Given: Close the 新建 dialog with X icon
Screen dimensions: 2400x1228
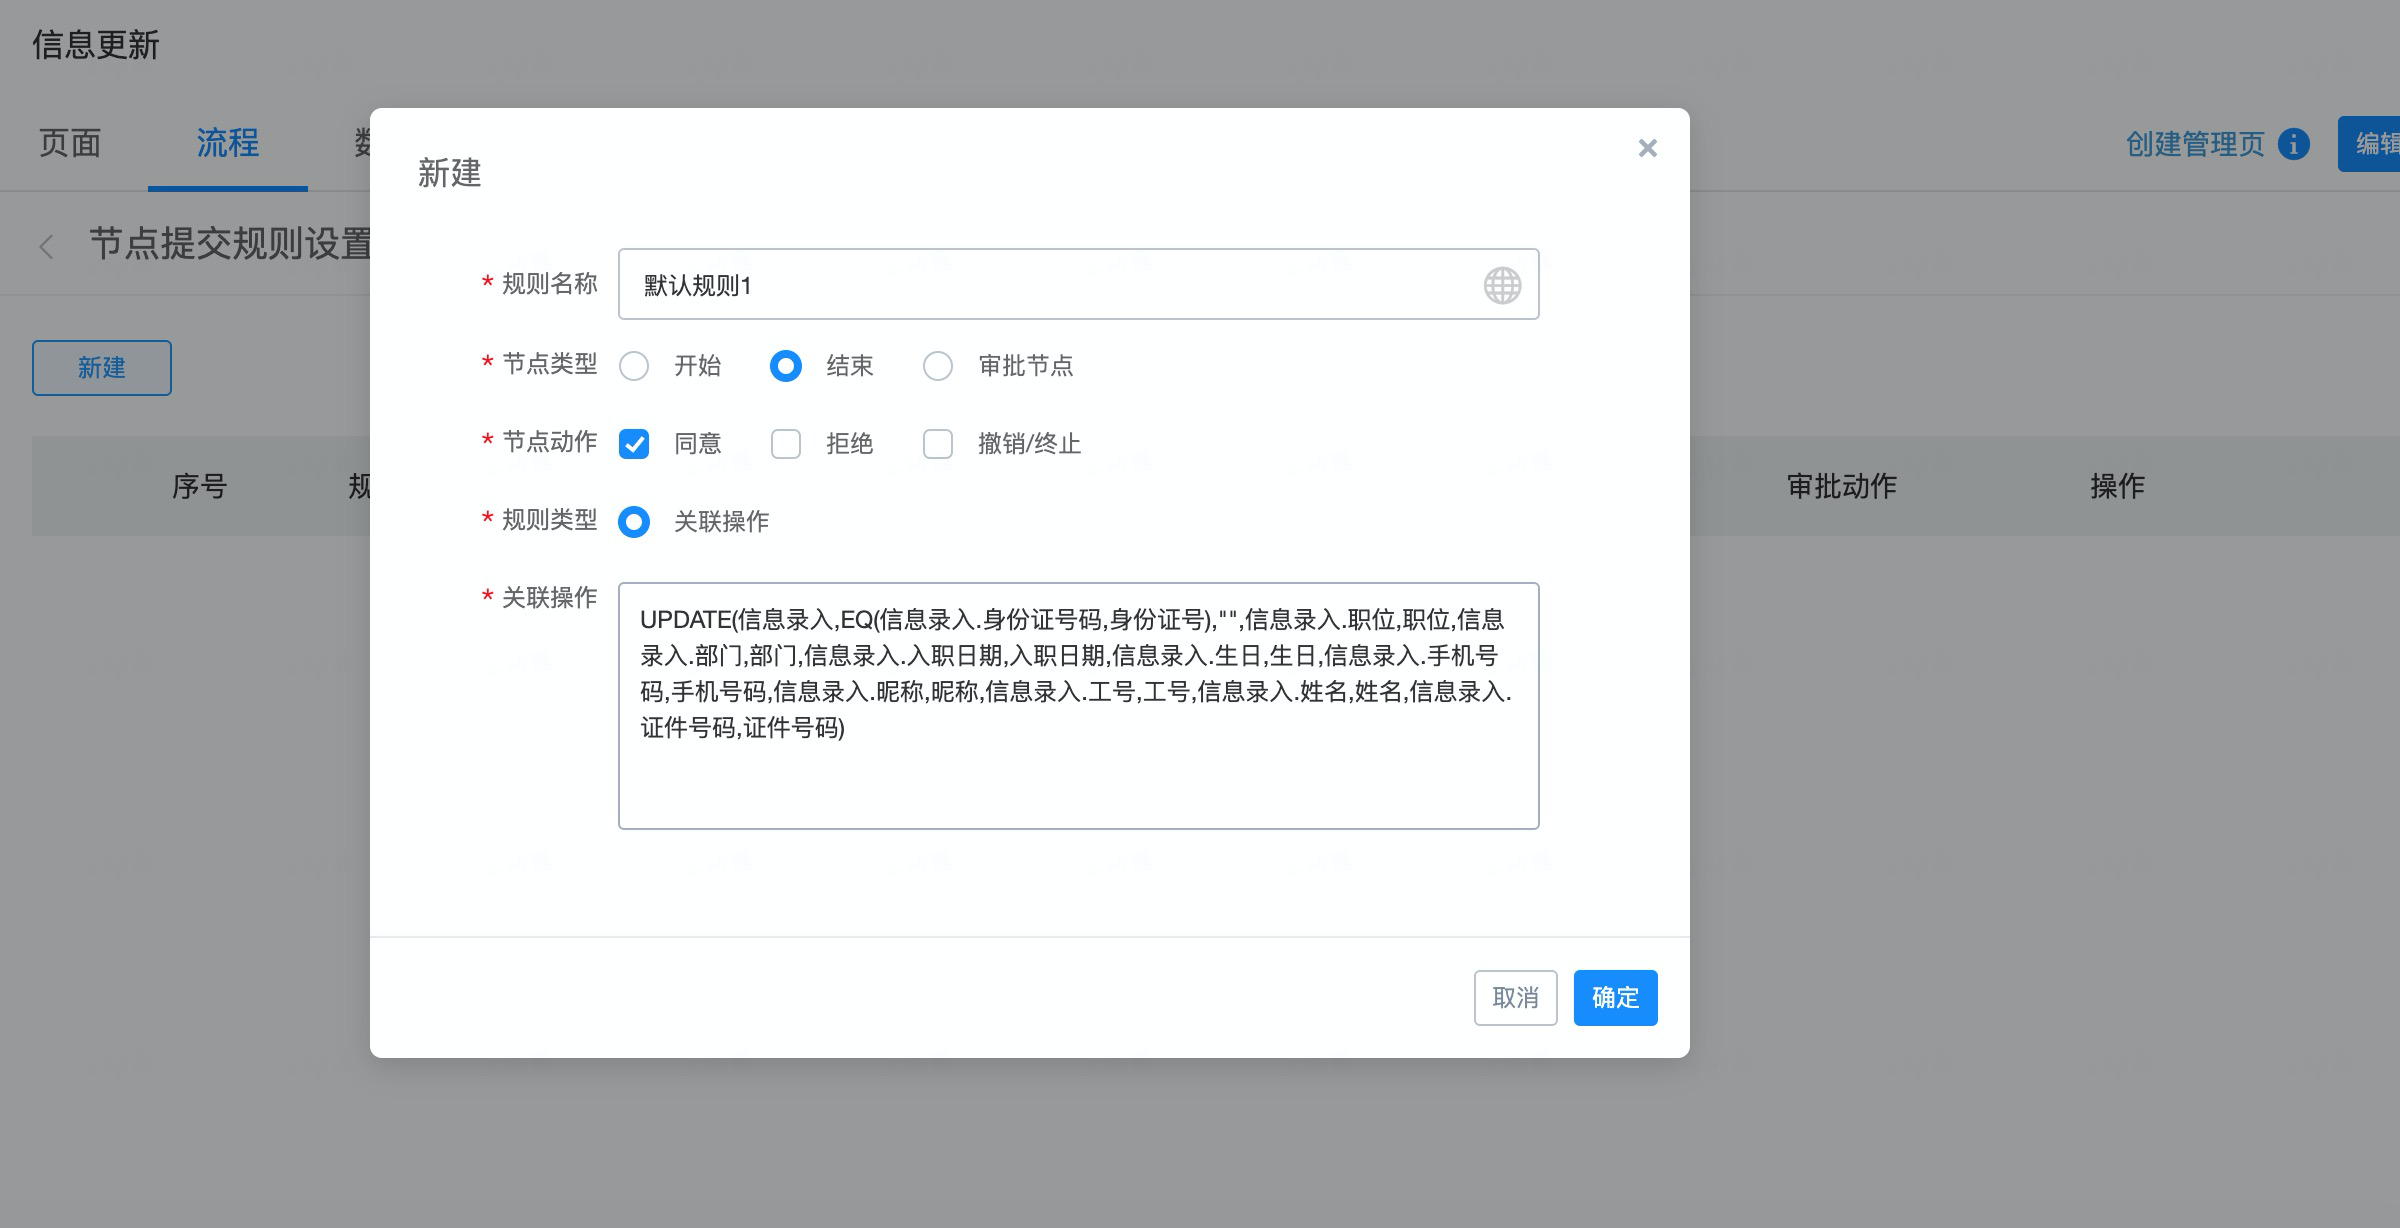Looking at the screenshot, I should pos(1647,148).
